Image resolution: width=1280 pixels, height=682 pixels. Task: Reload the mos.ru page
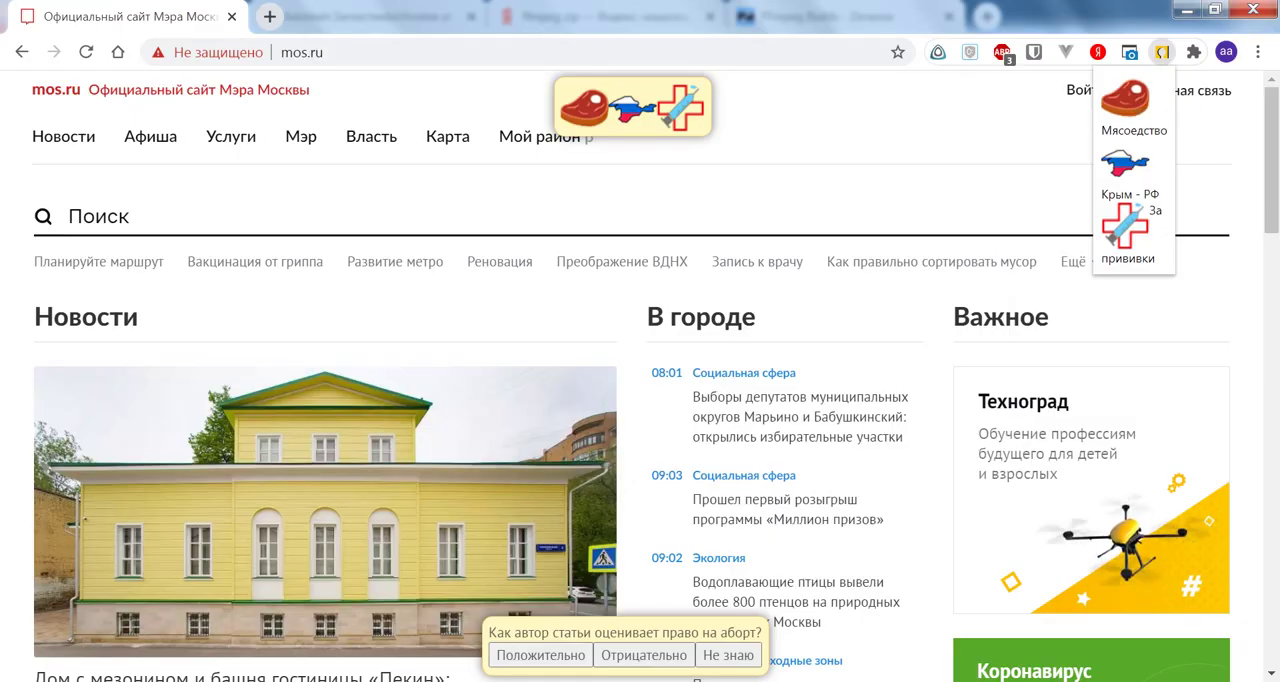coord(86,52)
